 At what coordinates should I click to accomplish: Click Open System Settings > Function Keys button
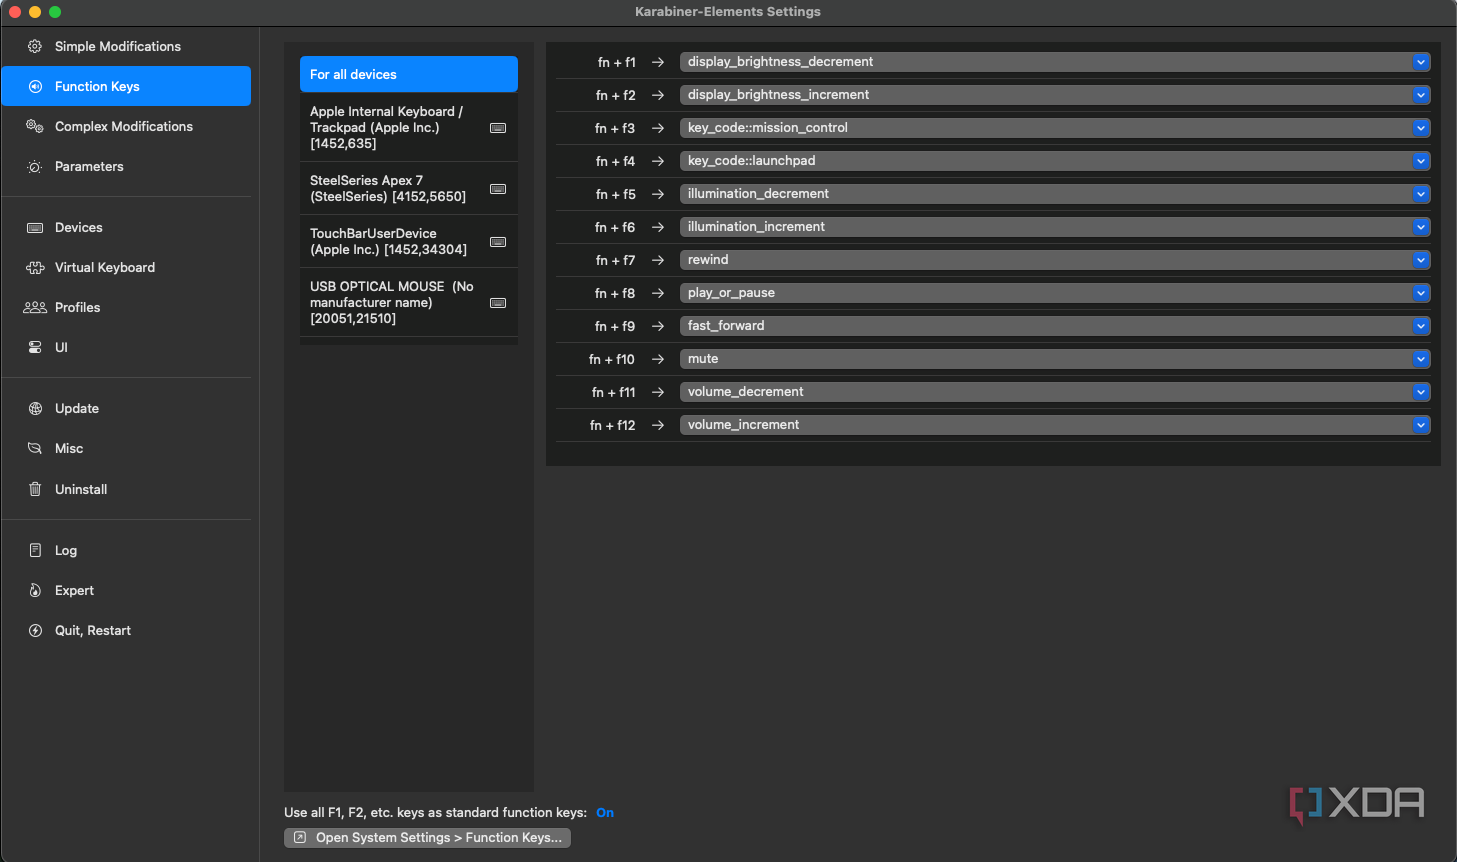pyautogui.click(x=427, y=838)
